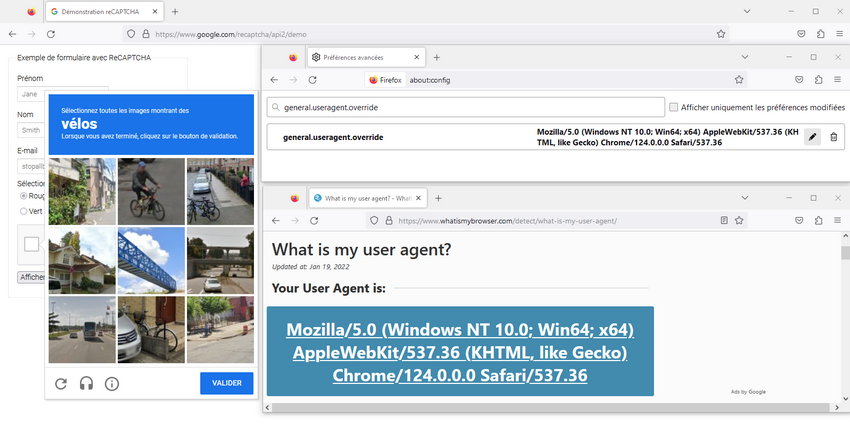Focus the about:config search field
The image size is (850, 432).
point(466,107)
